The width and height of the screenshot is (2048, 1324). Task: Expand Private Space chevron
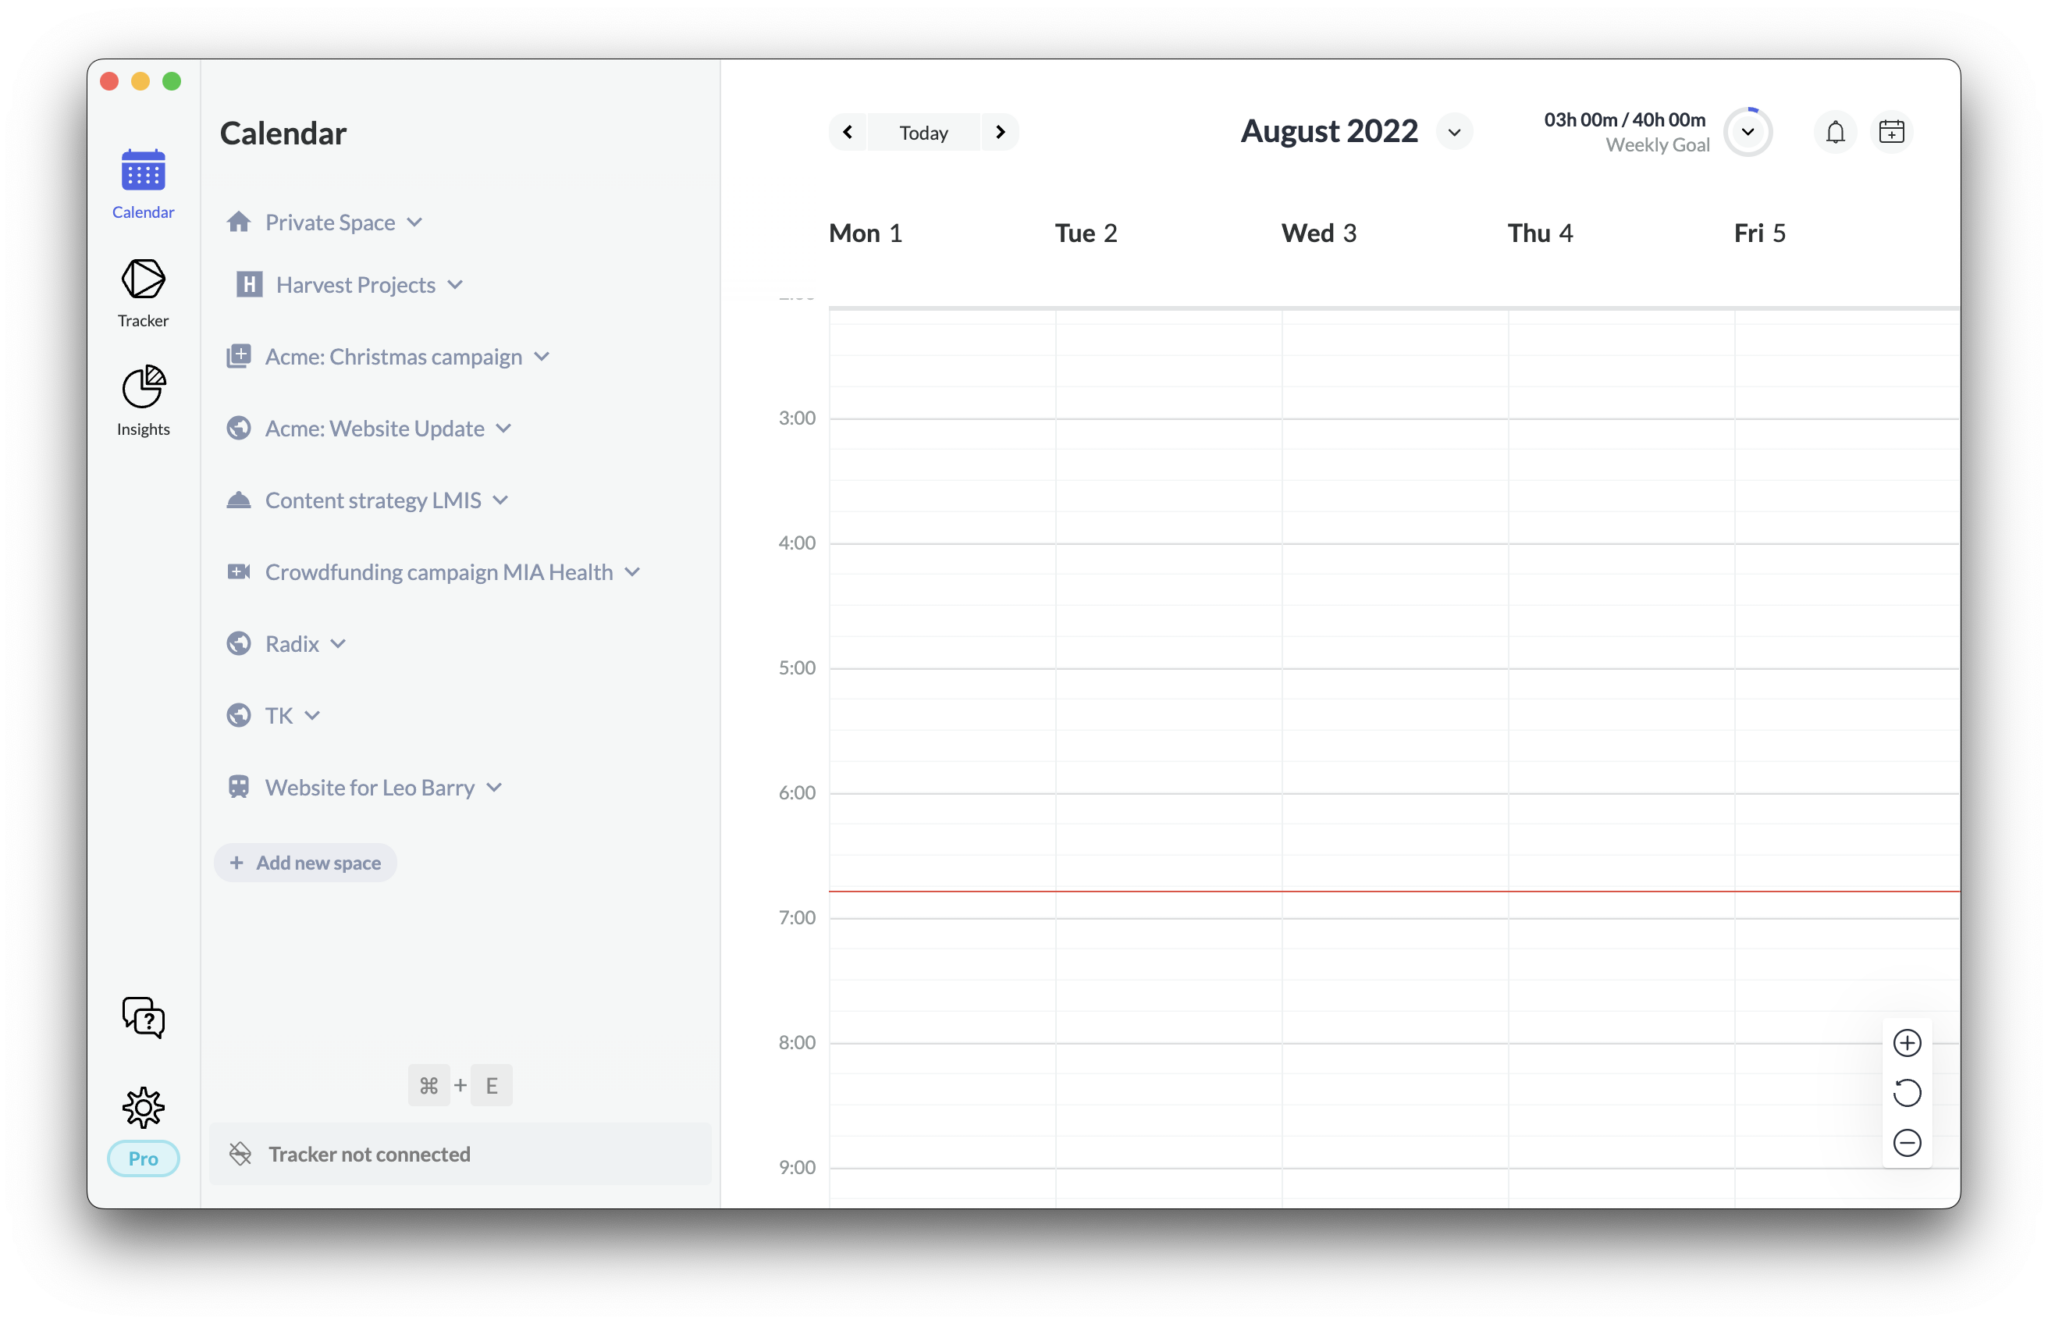click(x=415, y=222)
